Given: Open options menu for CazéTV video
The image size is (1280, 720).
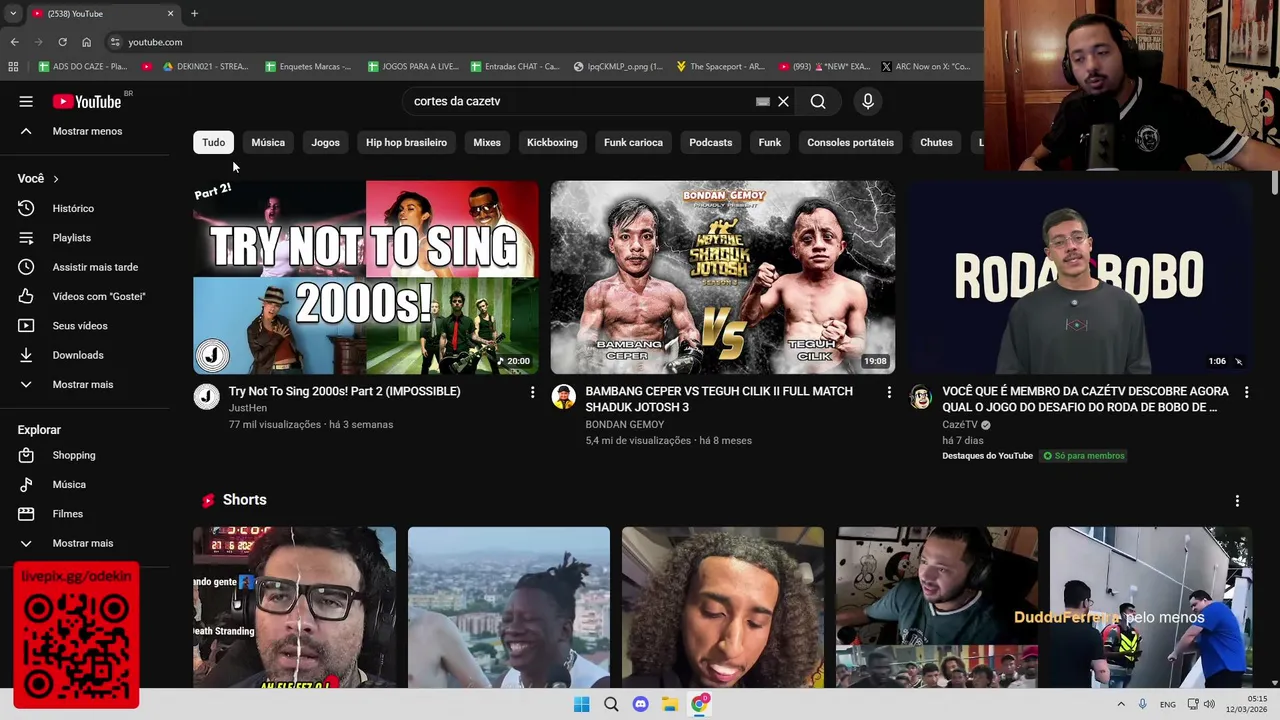Looking at the screenshot, I should coord(1246,393).
